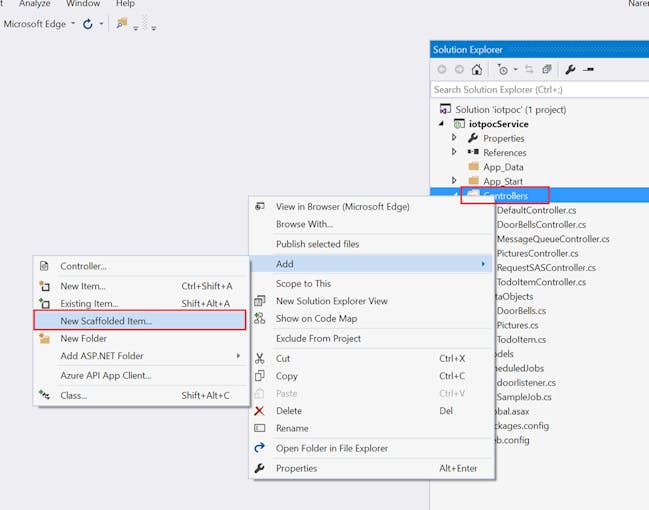
Task: Select the App_Data folder
Action: pos(503,167)
